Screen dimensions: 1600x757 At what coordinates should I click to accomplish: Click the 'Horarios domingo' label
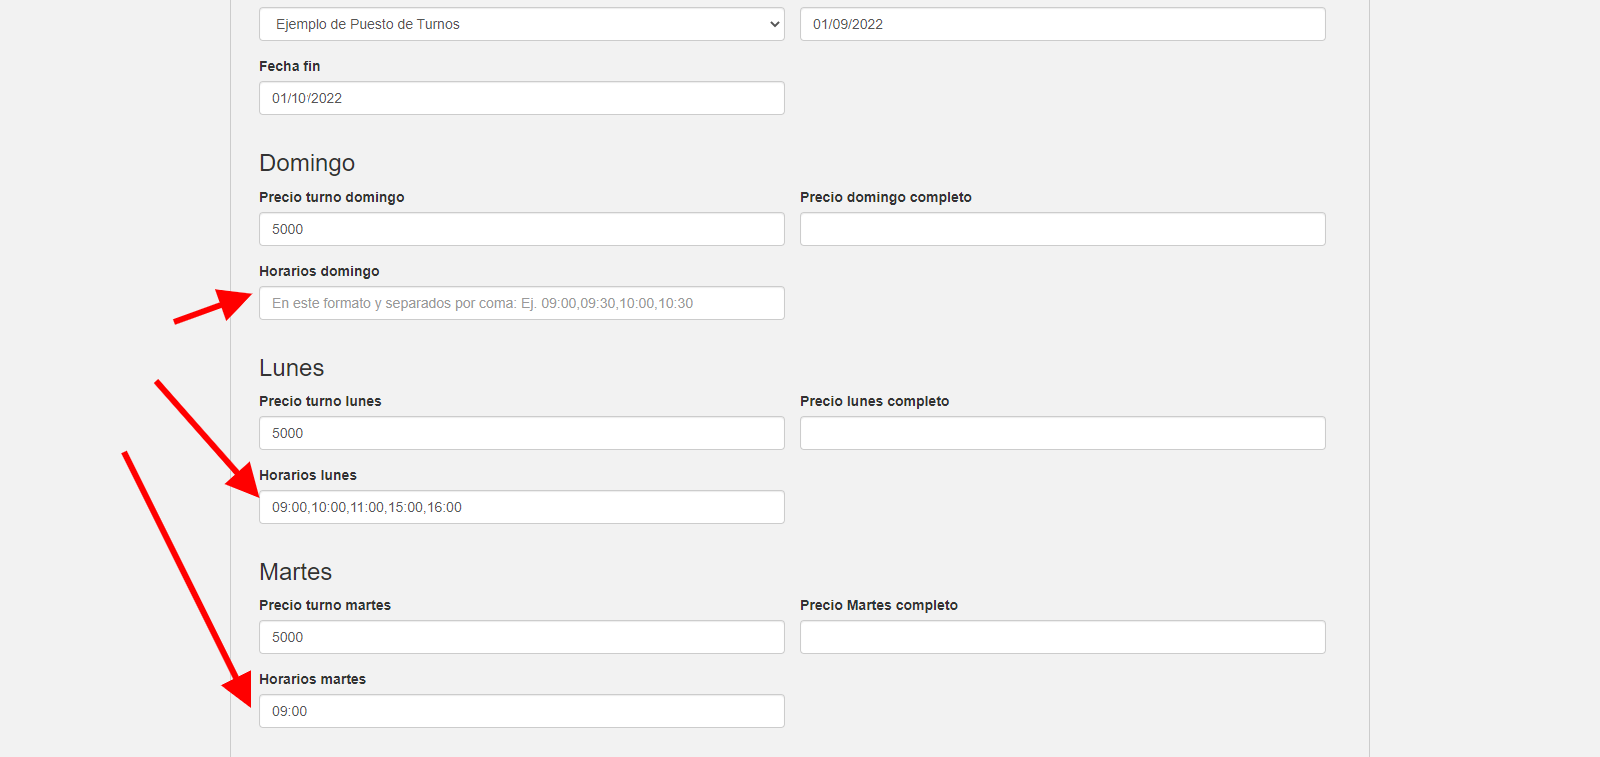319,271
